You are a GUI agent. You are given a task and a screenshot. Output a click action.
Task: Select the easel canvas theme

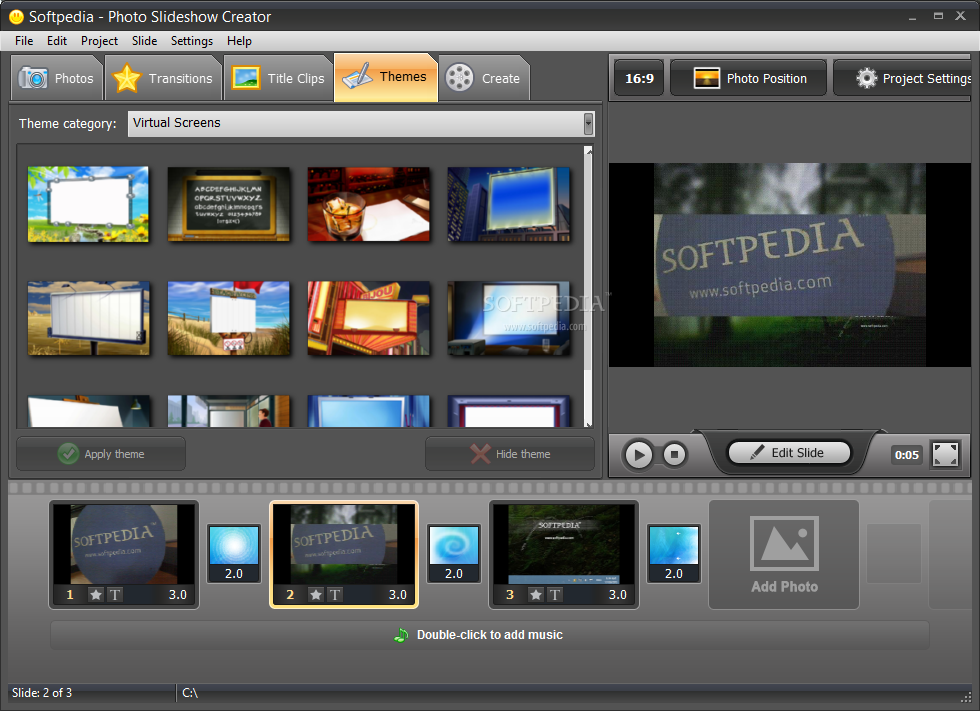click(89, 411)
